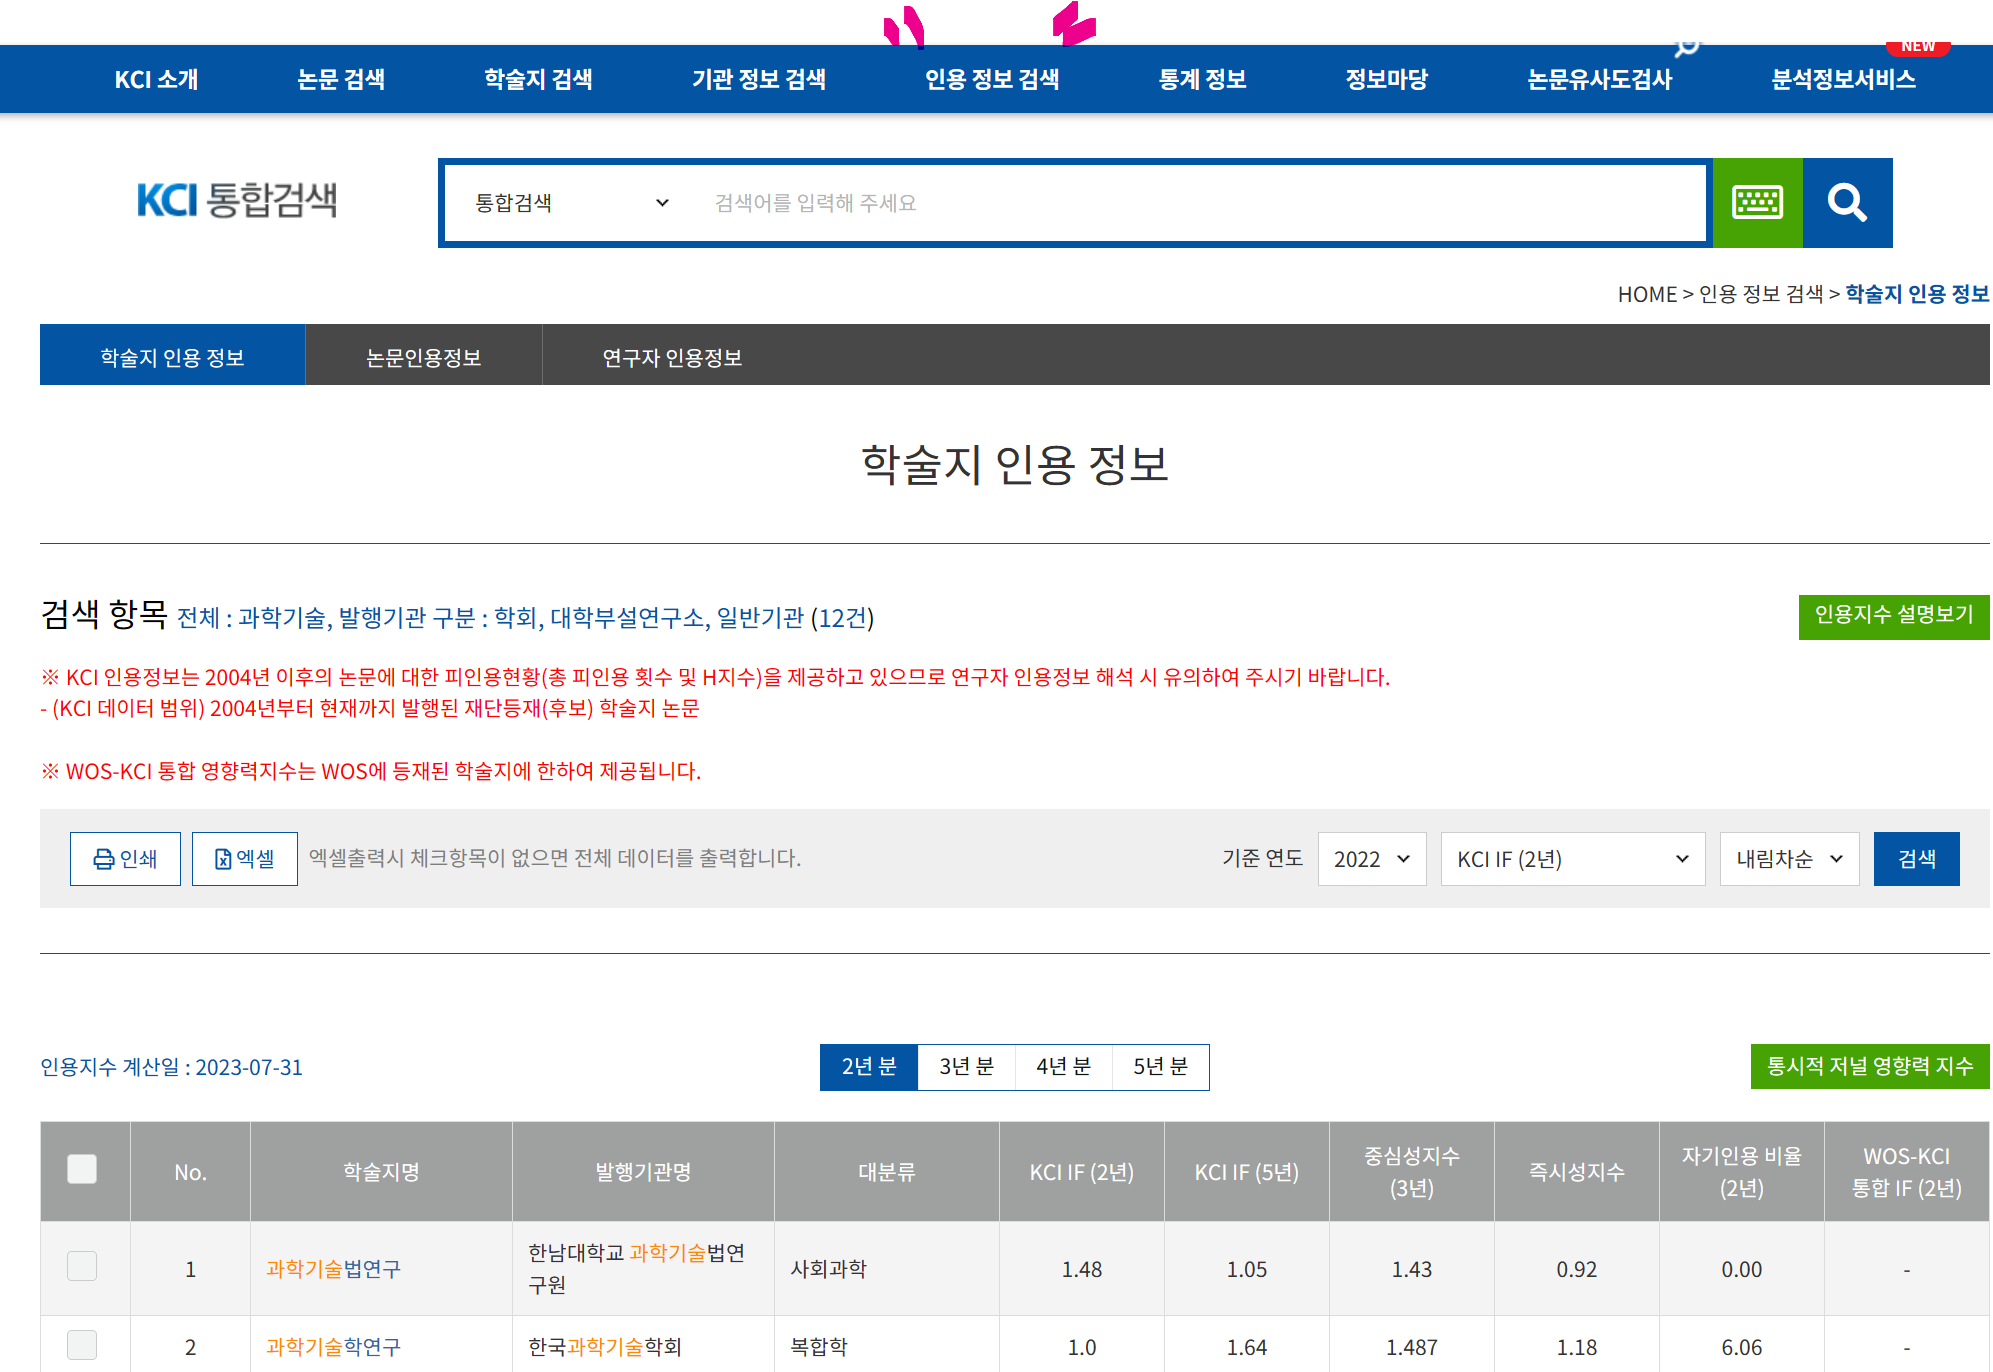Click the 학술지명 column header
The width and height of the screenshot is (1993, 1372).
click(x=381, y=1172)
